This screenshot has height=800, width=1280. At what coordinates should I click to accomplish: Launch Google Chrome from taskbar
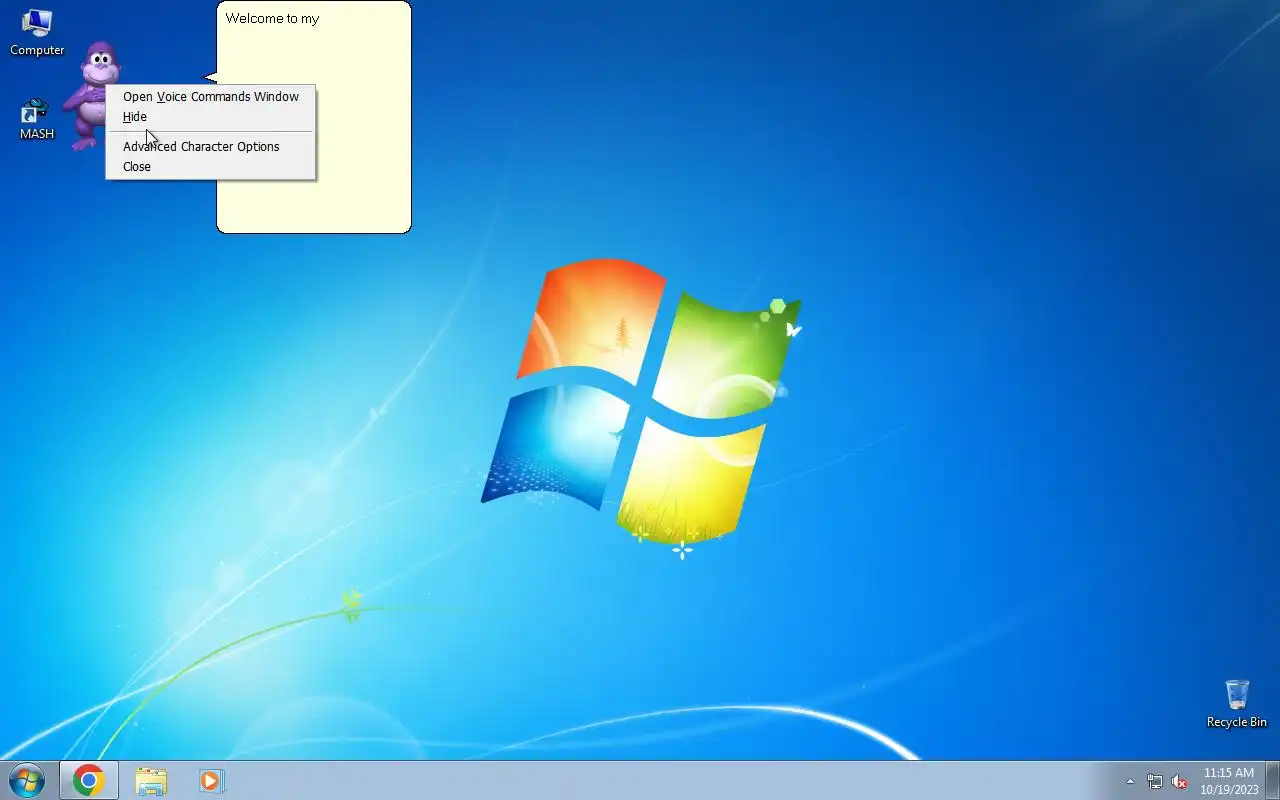[x=89, y=780]
